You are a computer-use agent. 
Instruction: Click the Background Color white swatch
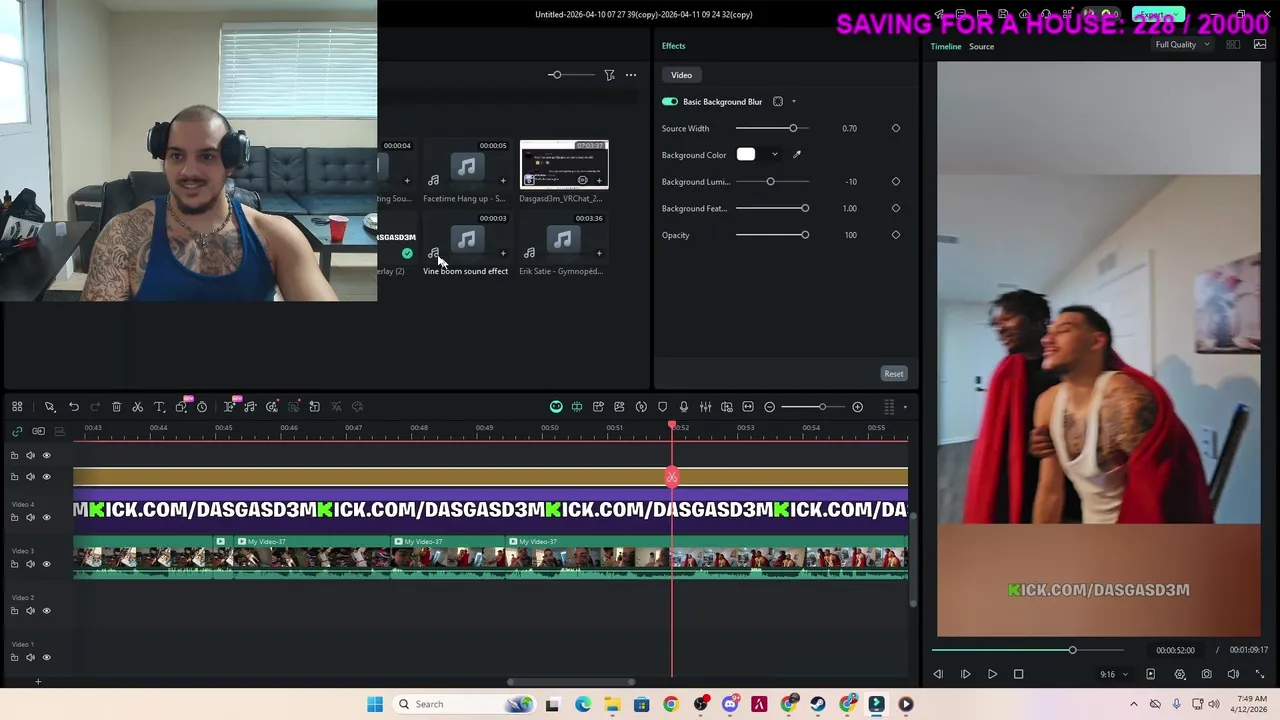[x=746, y=155]
